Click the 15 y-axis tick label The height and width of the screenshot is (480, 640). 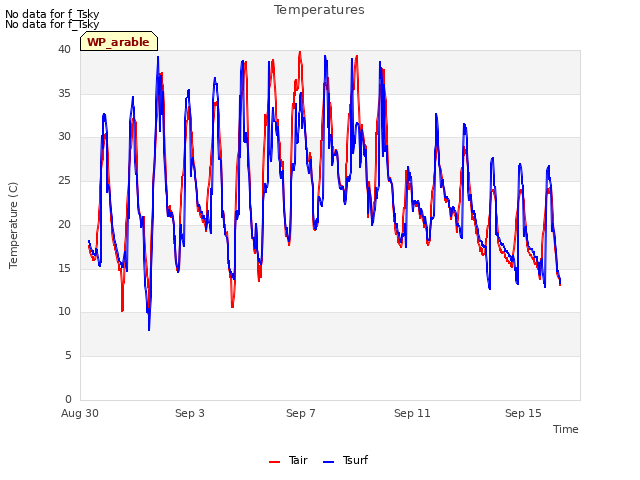click(x=64, y=268)
